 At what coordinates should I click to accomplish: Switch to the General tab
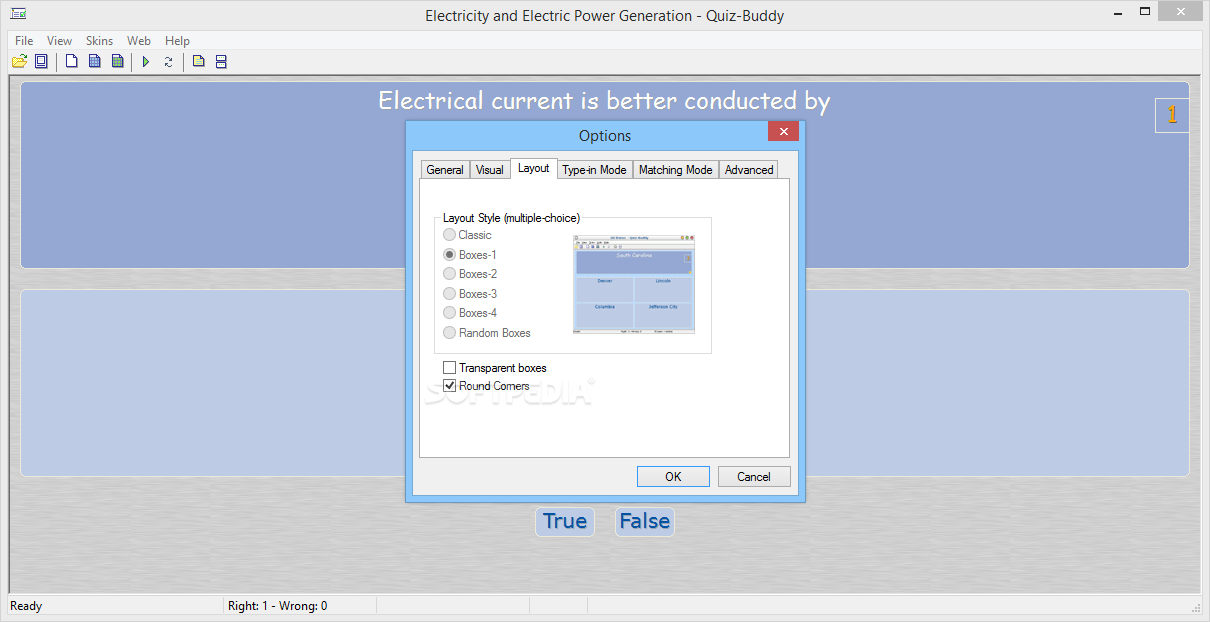[445, 170]
